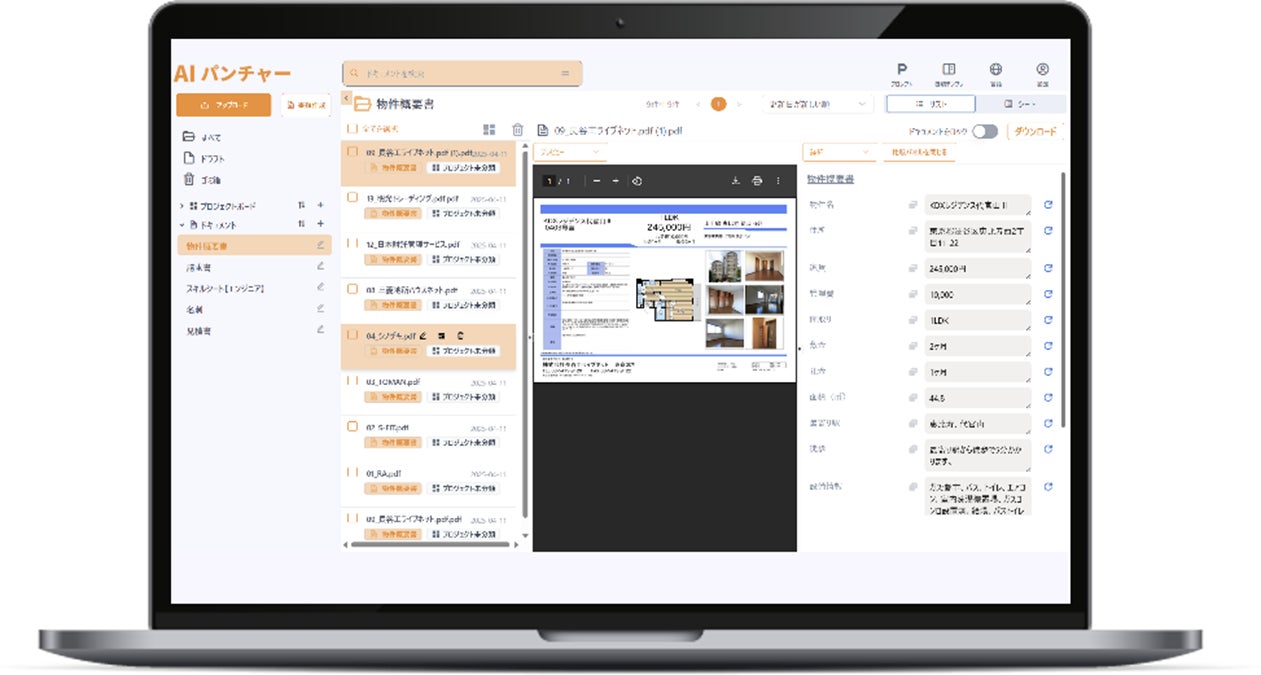Zoom in using PDF viewer plus
The image size is (1261, 675).
pyautogui.click(x=615, y=181)
